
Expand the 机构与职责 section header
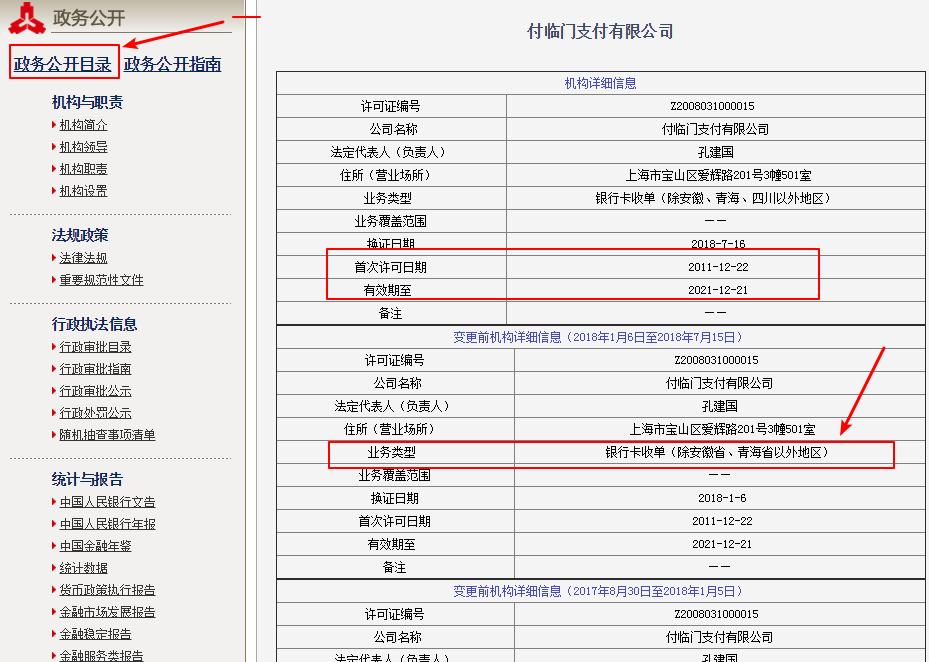click(85, 101)
